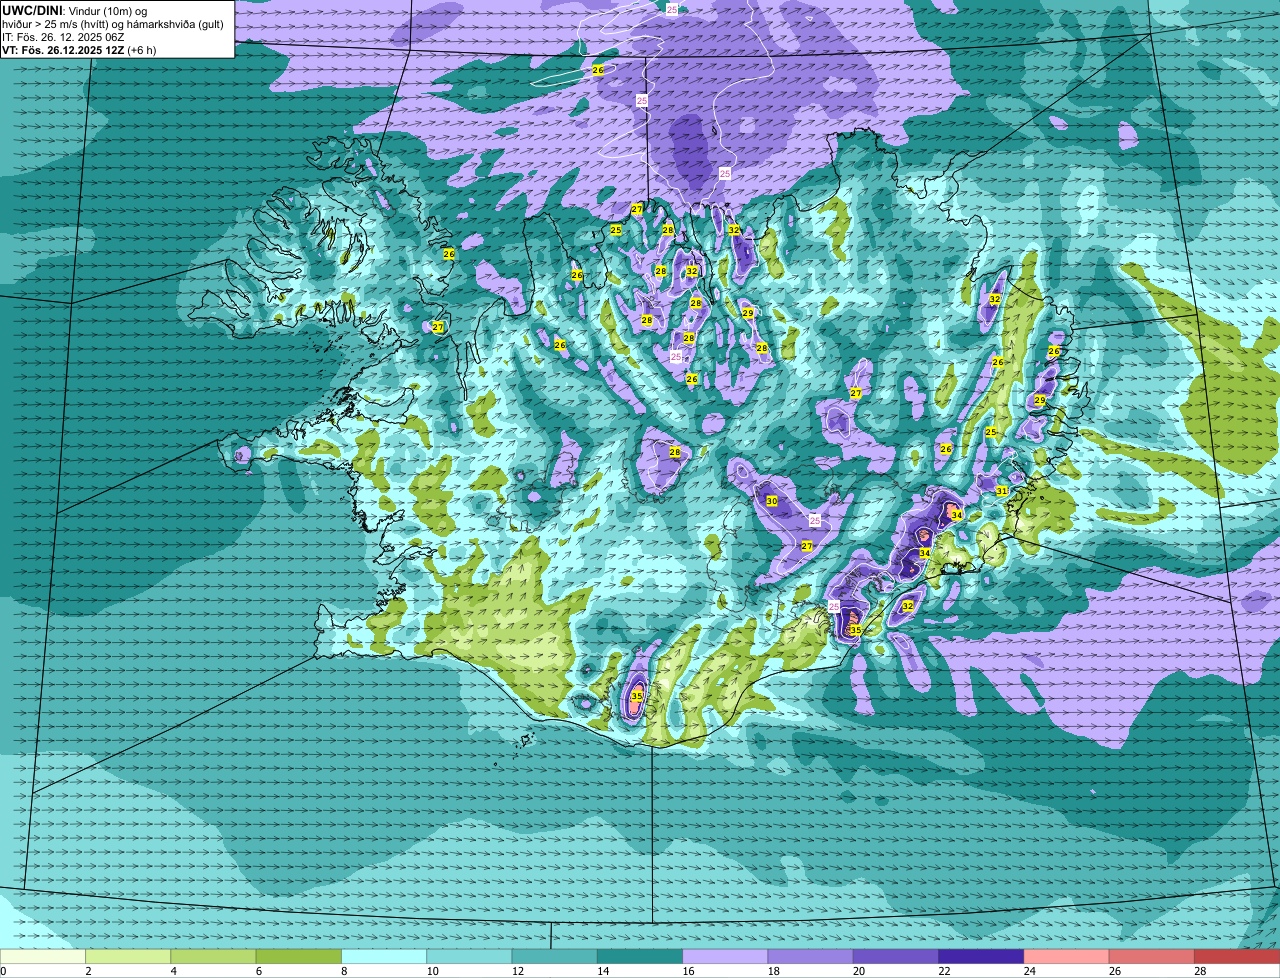Select the legend scale label "22"
1280x978 pixels.
point(944,971)
